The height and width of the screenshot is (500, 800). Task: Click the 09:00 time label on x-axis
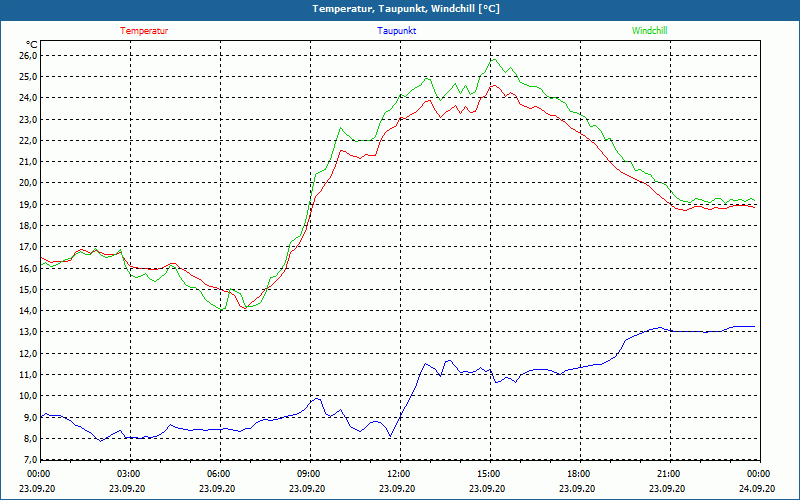tap(309, 473)
